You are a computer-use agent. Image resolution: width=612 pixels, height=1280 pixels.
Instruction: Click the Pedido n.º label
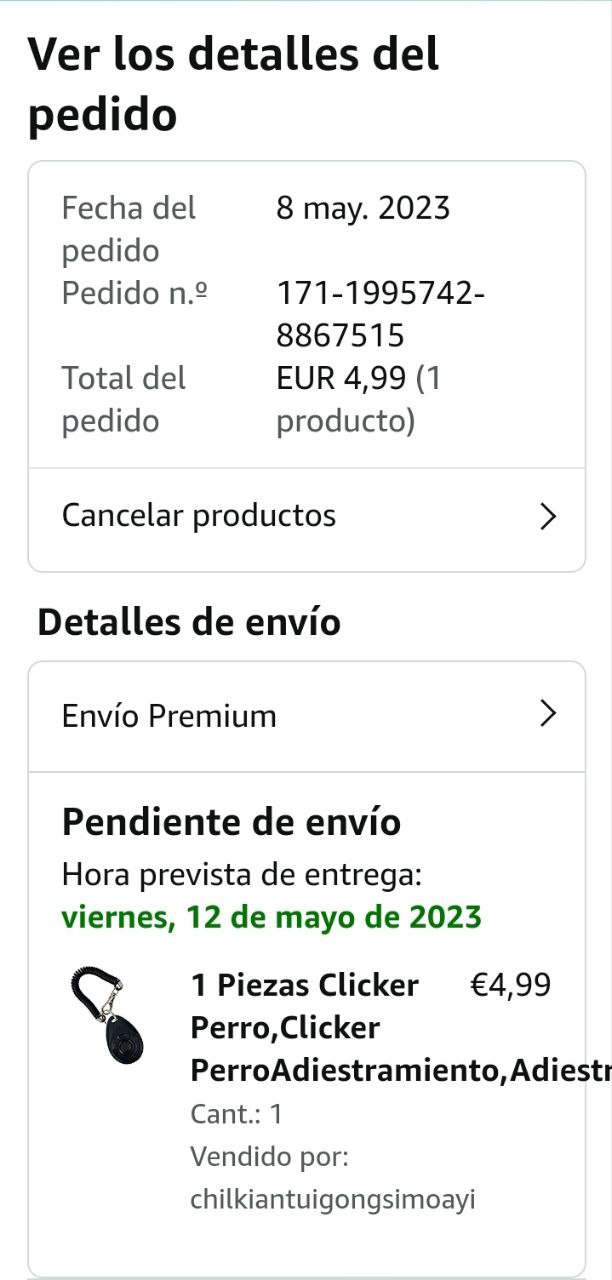[135, 294]
